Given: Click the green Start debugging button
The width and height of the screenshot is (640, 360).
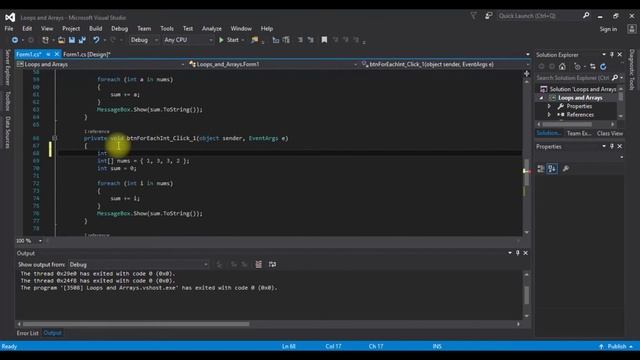Looking at the screenshot, I should (231, 40).
